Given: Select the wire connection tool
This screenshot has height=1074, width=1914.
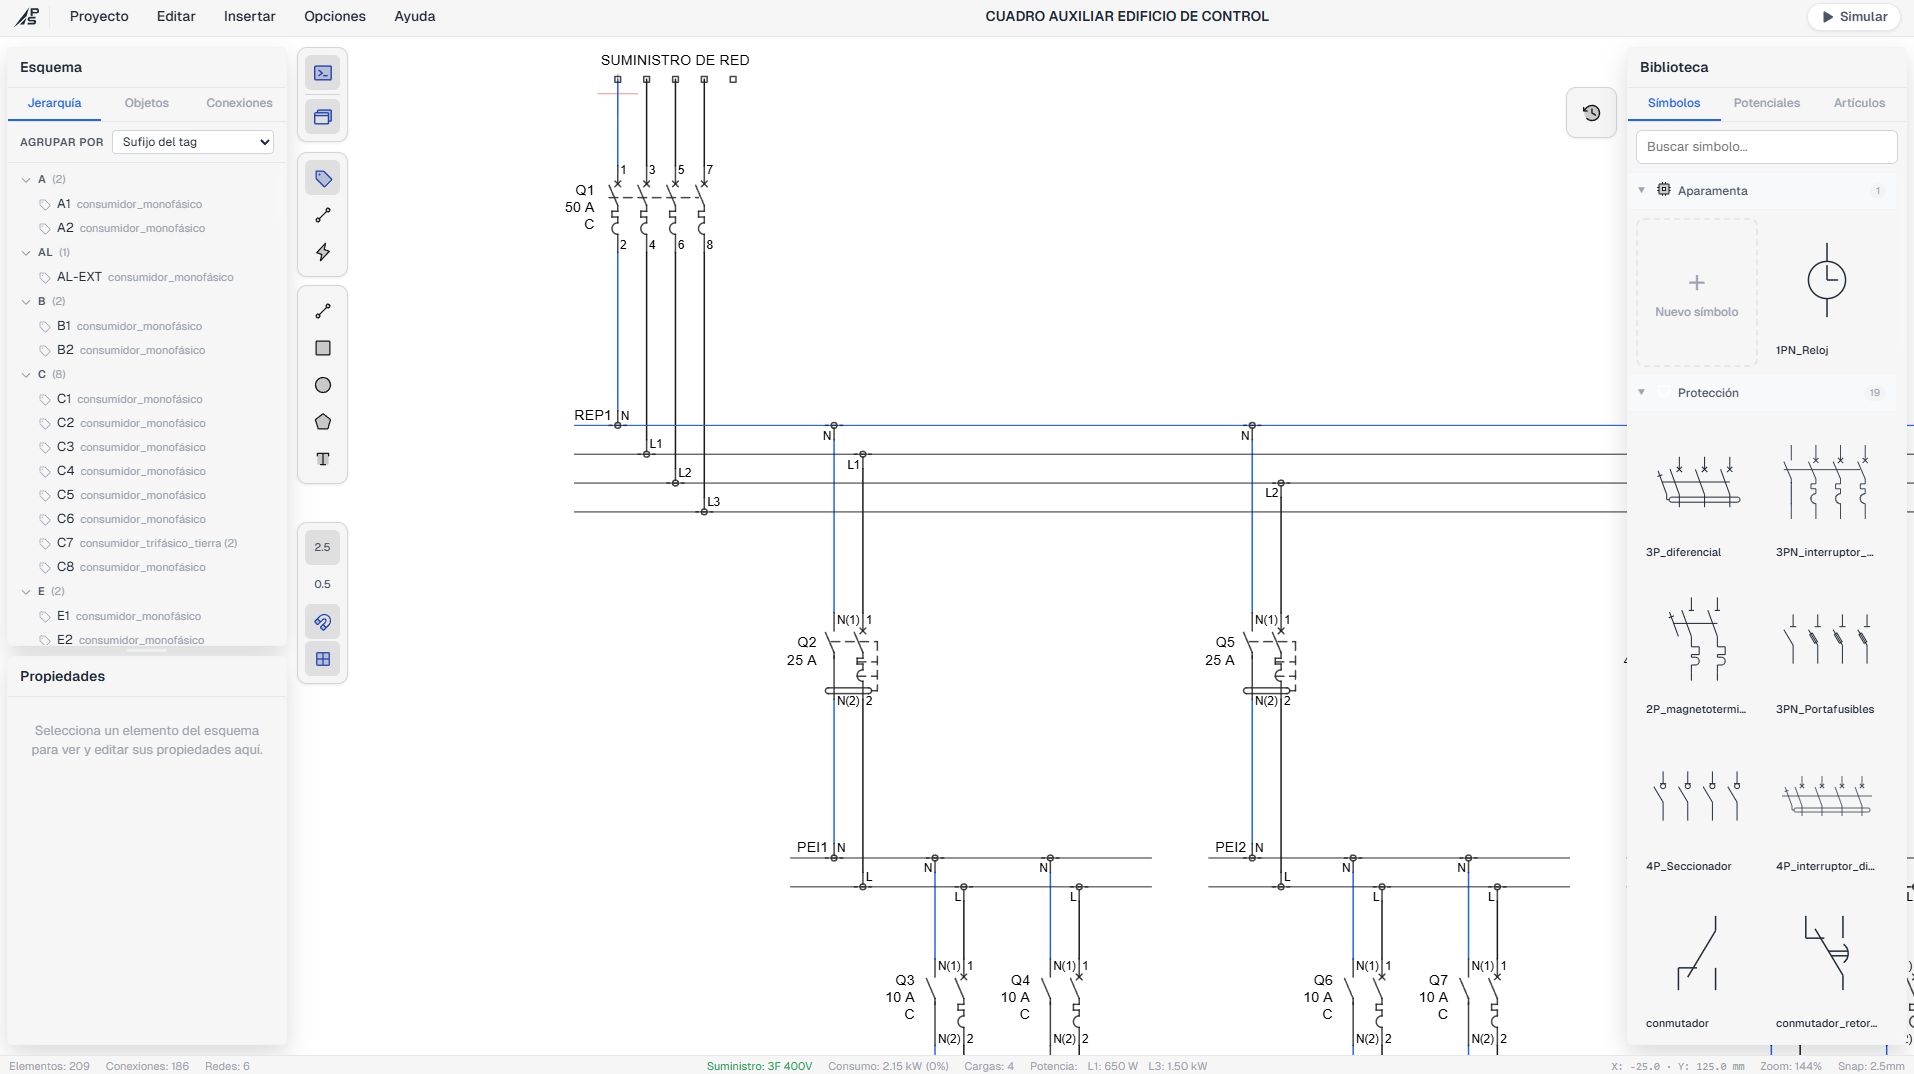Looking at the screenshot, I should point(323,215).
